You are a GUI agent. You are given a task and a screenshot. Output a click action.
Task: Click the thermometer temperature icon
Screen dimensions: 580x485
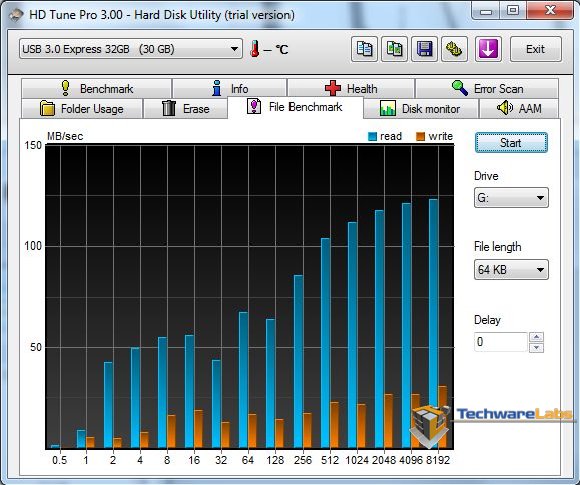coord(254,49)
